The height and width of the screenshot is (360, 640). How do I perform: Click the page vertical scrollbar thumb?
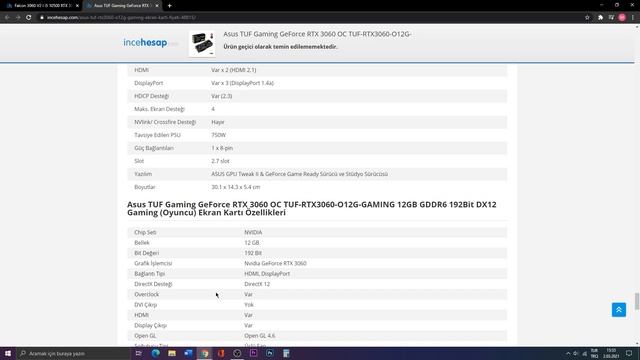(x=637, y=301)
